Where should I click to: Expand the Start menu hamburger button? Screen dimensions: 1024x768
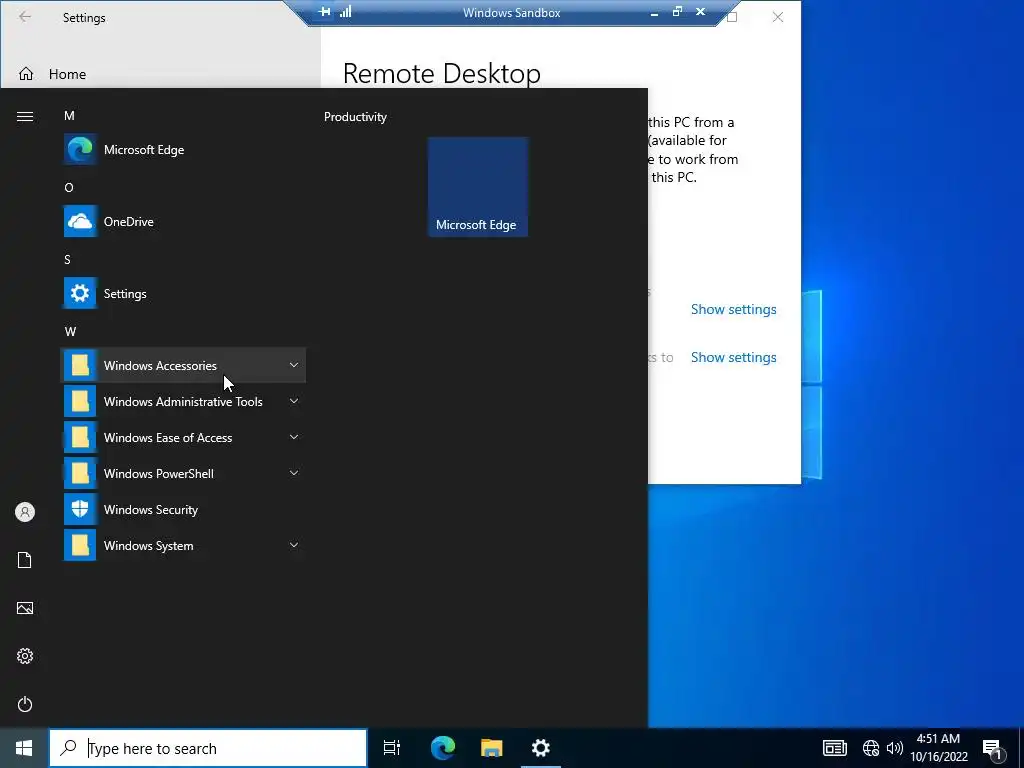point(25,116)
